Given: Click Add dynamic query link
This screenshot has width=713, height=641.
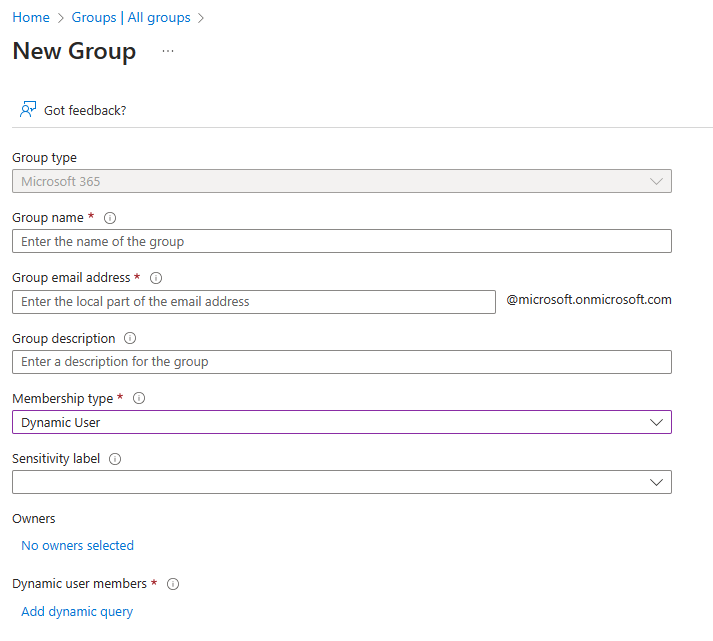Looking at the screenshot, I should [x=77, y=612].
